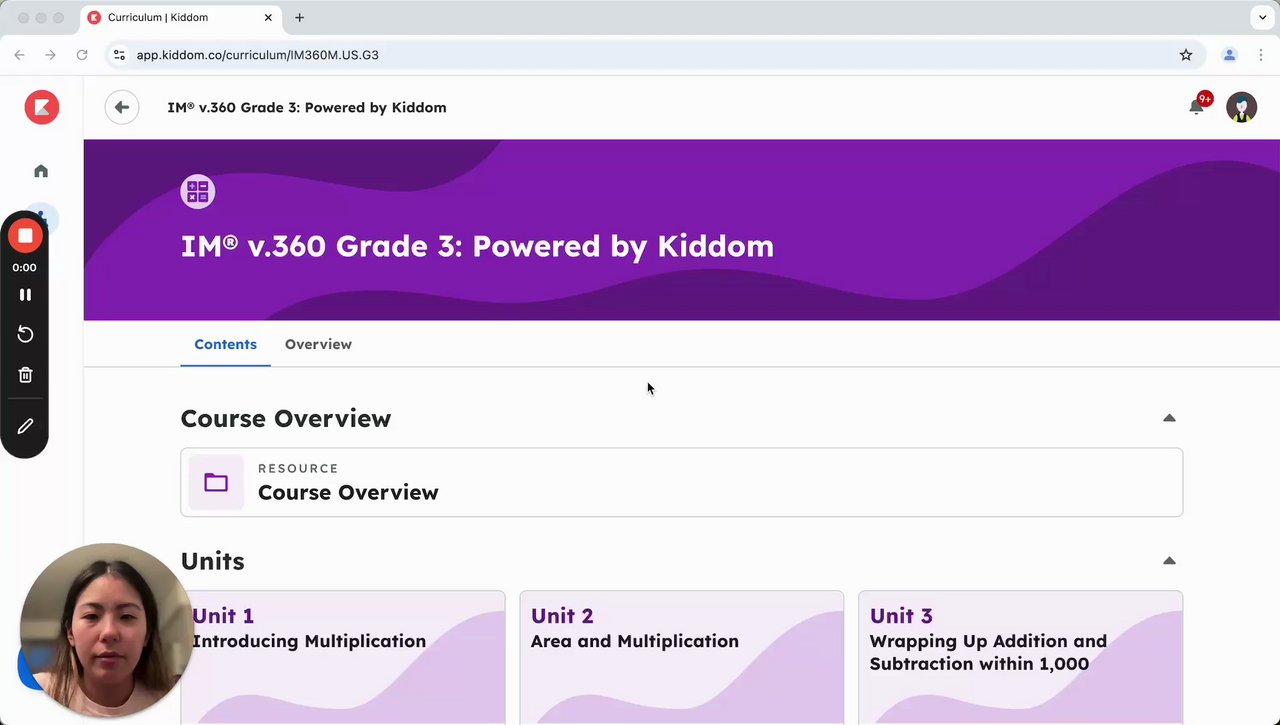Open Chrome three-dot menu
Screen dimensions: 1280x725
[x=1260, y=55]
